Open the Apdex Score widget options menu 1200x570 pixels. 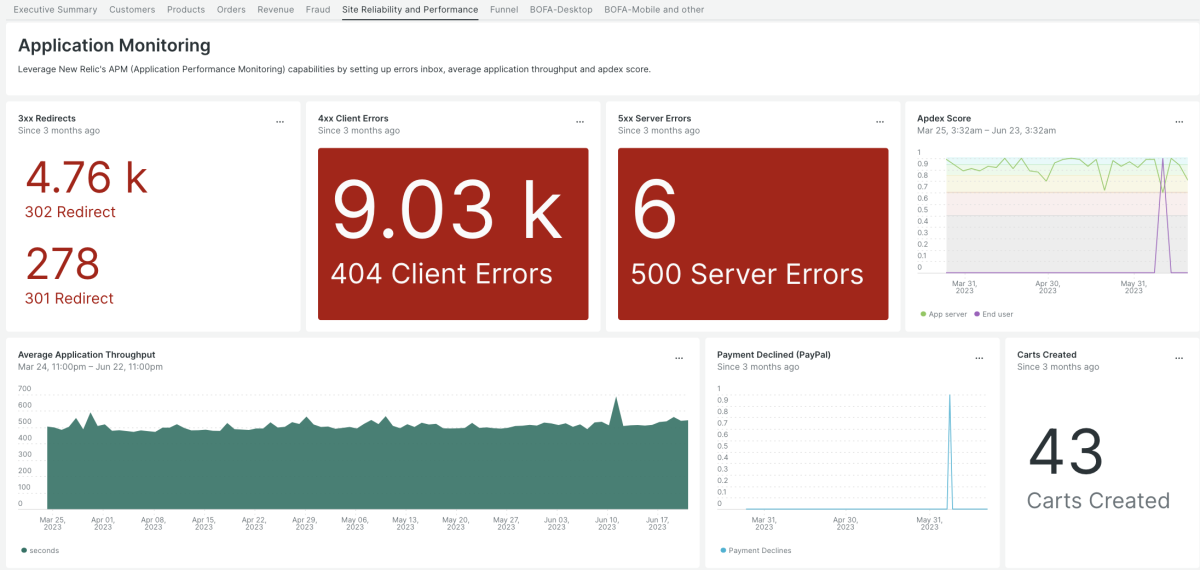point(1179,122)
